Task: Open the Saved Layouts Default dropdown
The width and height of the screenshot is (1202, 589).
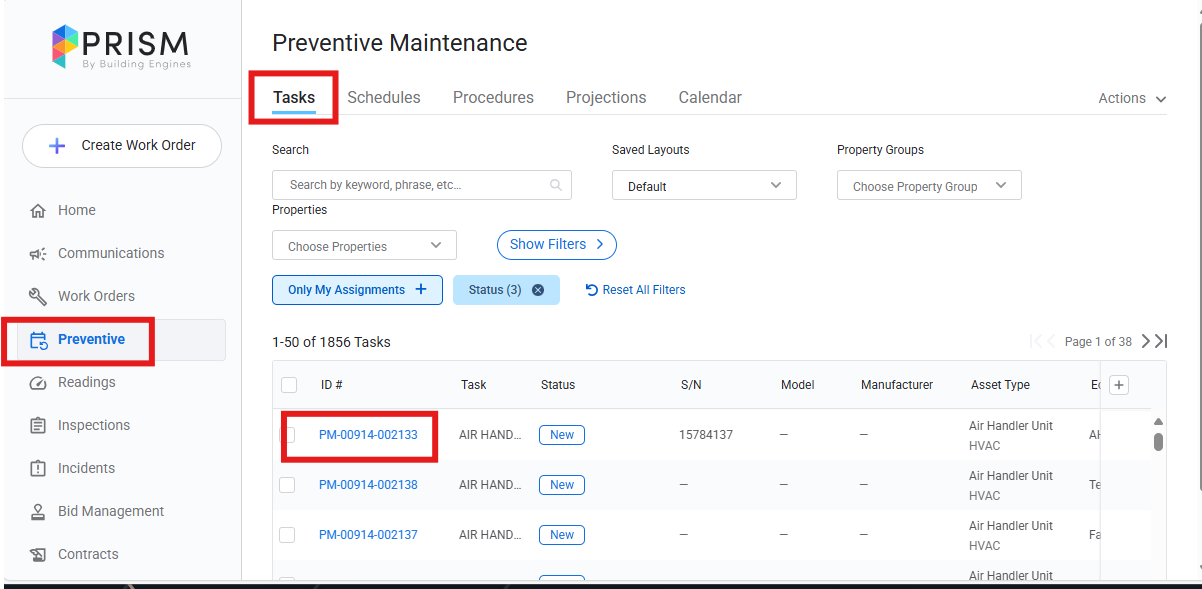Action: pyautogui.click(x=704, y=186)
